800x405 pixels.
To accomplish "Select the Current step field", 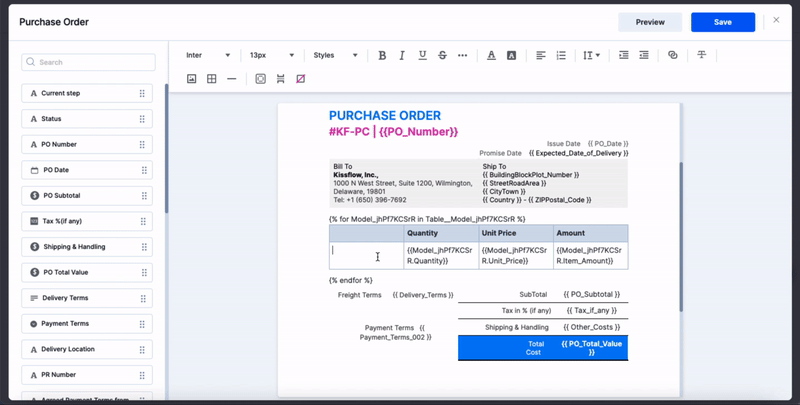I will click(x=87, y=93).
